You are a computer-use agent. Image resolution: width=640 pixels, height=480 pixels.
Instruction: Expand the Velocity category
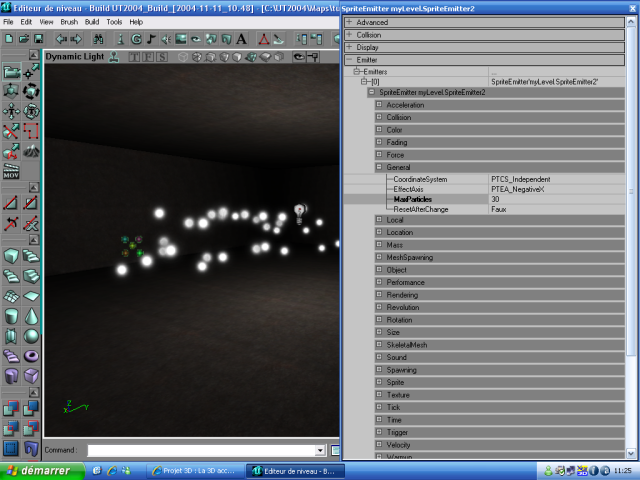point(379,444)
